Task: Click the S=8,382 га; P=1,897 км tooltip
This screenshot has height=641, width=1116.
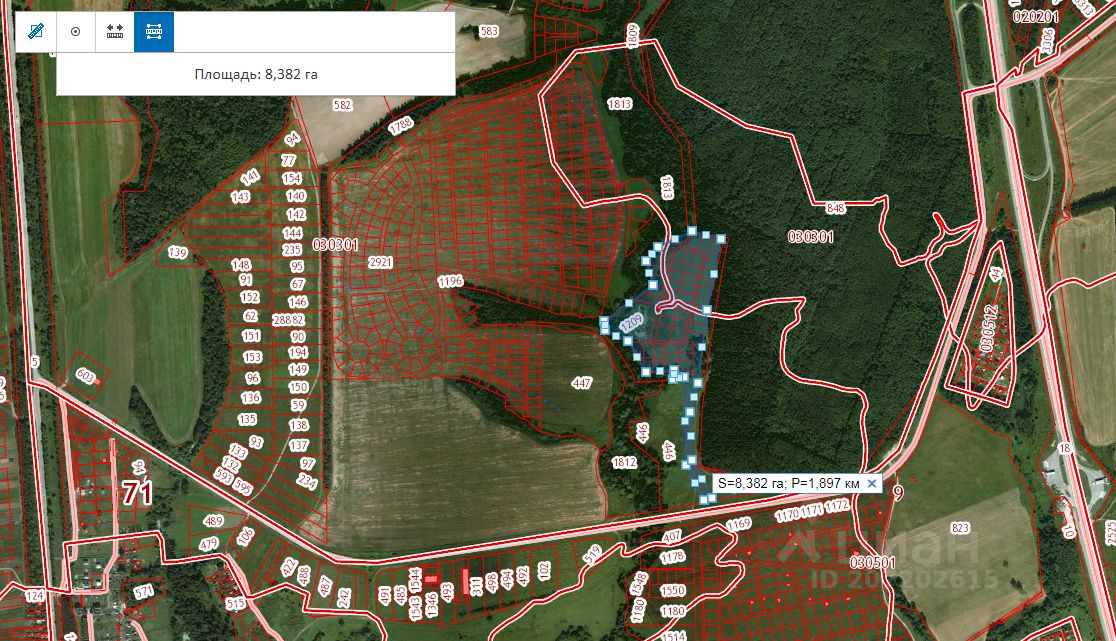Action: pos(789,484)
